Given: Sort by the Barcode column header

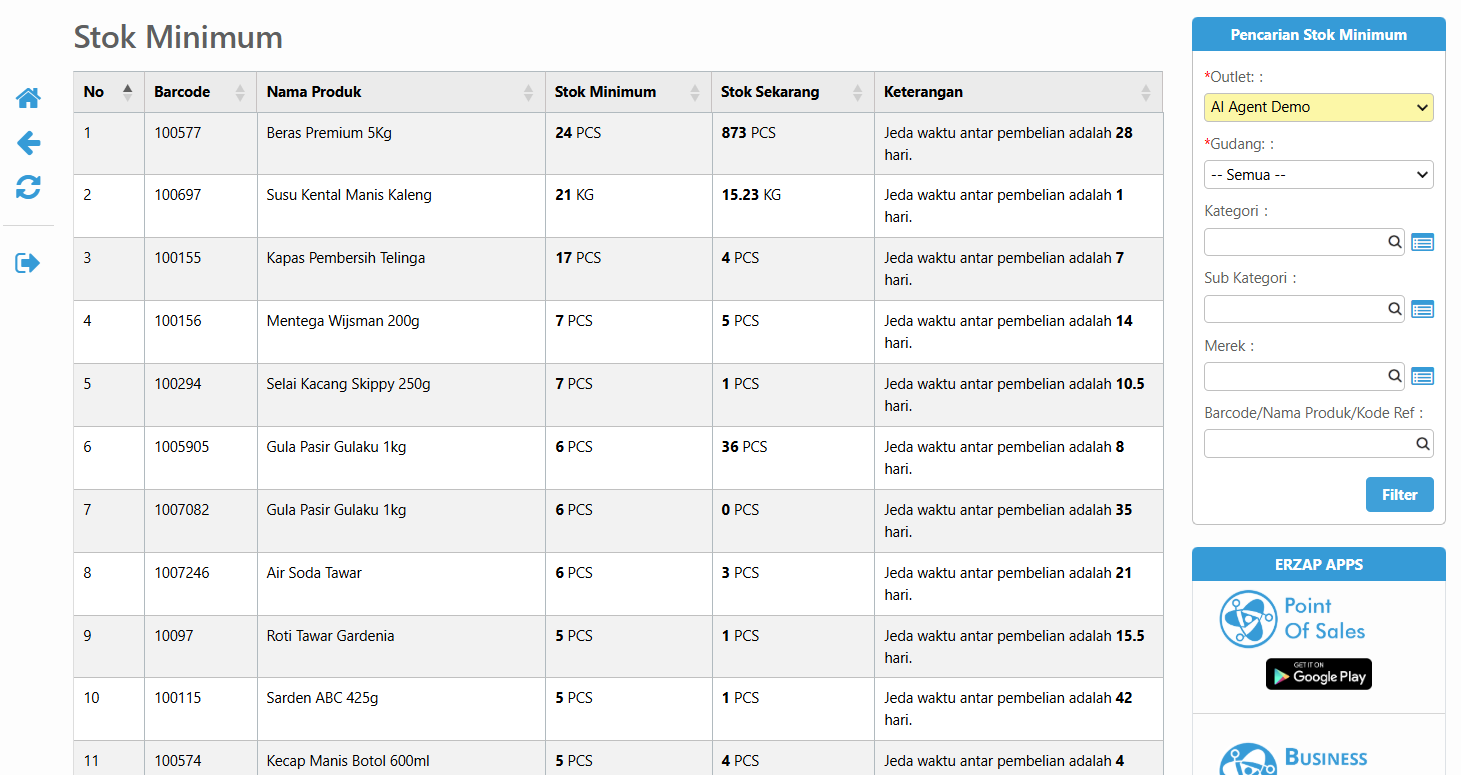Looking at the screenshot, I should click(199, 92).
